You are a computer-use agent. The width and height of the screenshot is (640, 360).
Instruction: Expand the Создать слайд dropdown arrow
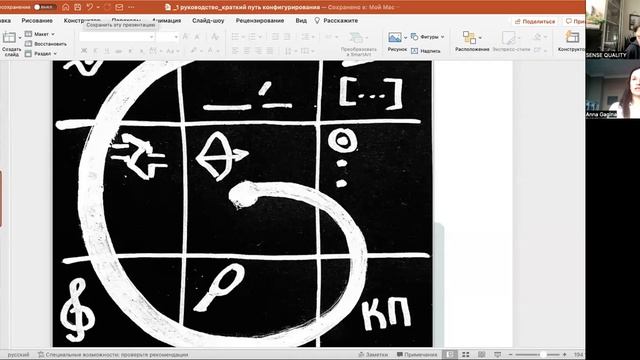tap(20, 38)
